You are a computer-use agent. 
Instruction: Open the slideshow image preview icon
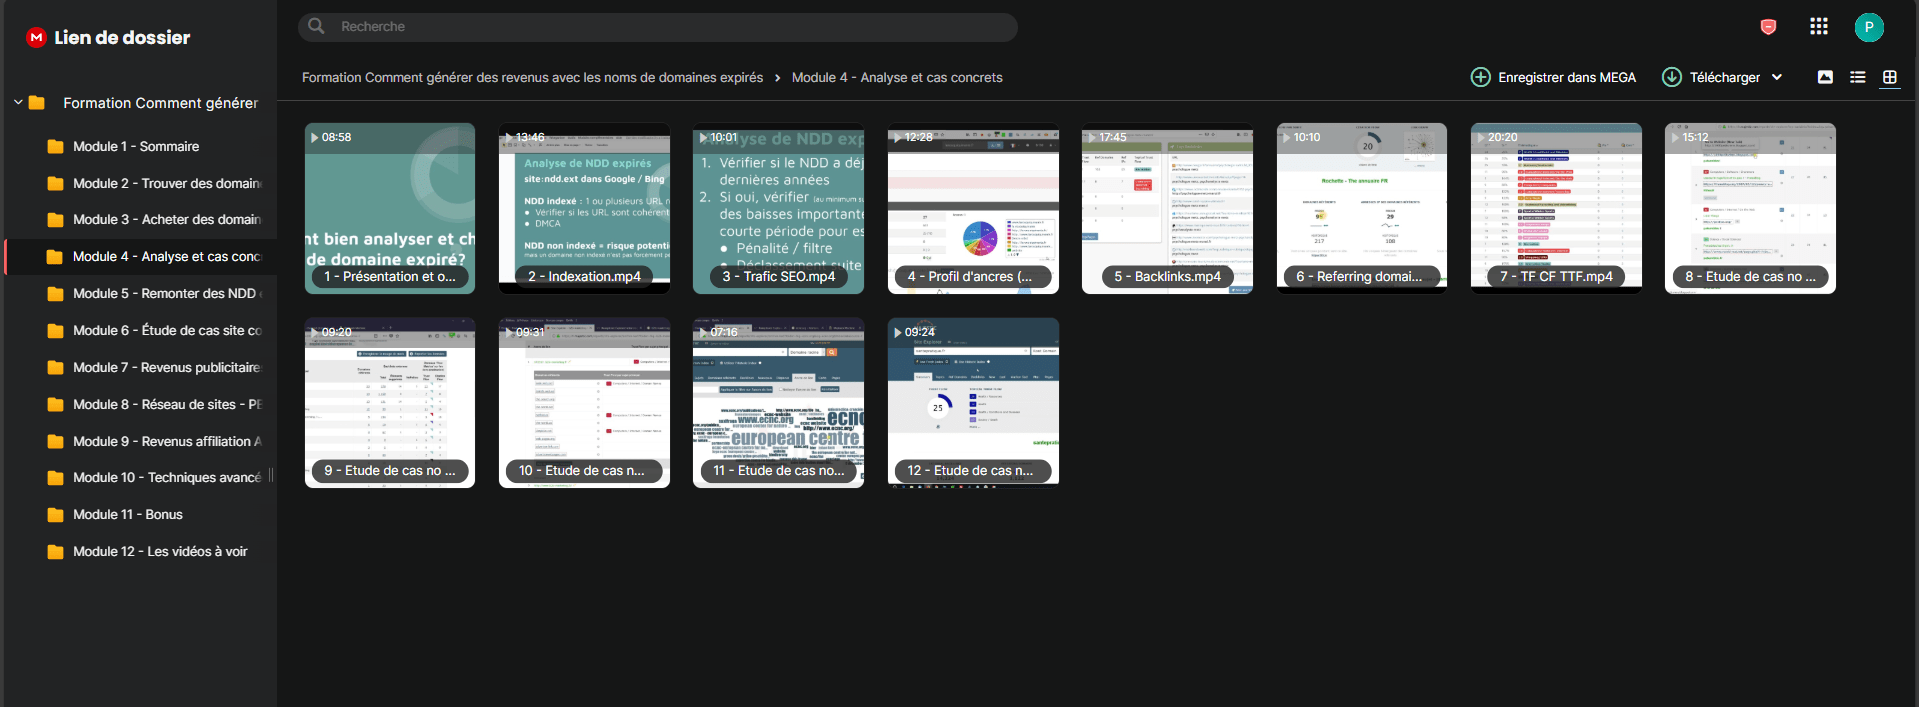tap(1825, 77)
